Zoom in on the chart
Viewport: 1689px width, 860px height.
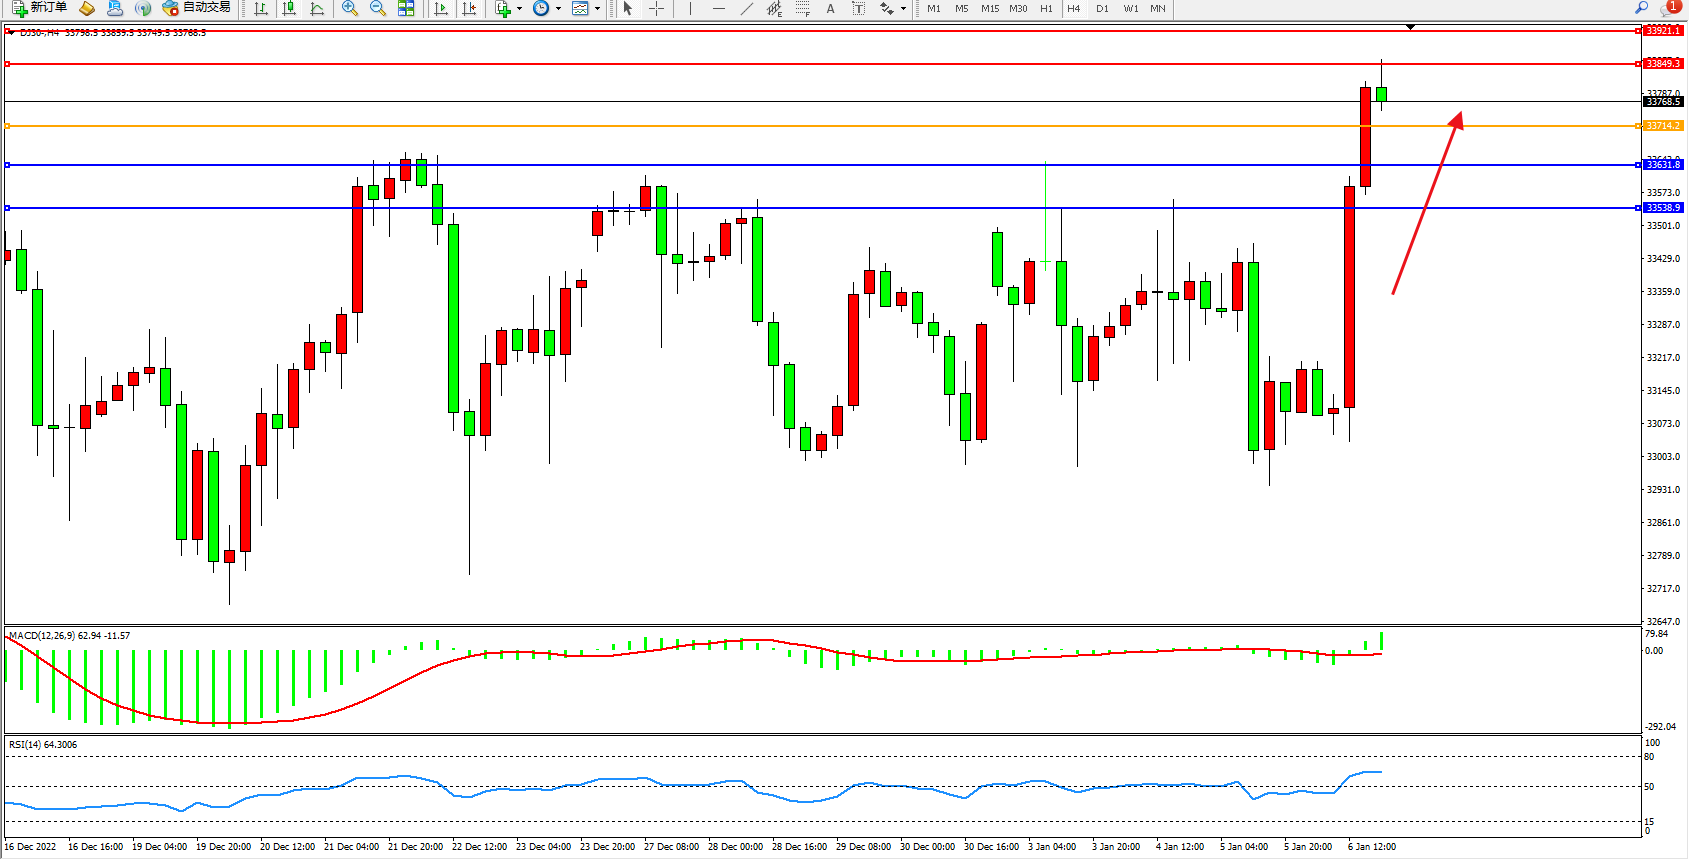click(350, 9)
